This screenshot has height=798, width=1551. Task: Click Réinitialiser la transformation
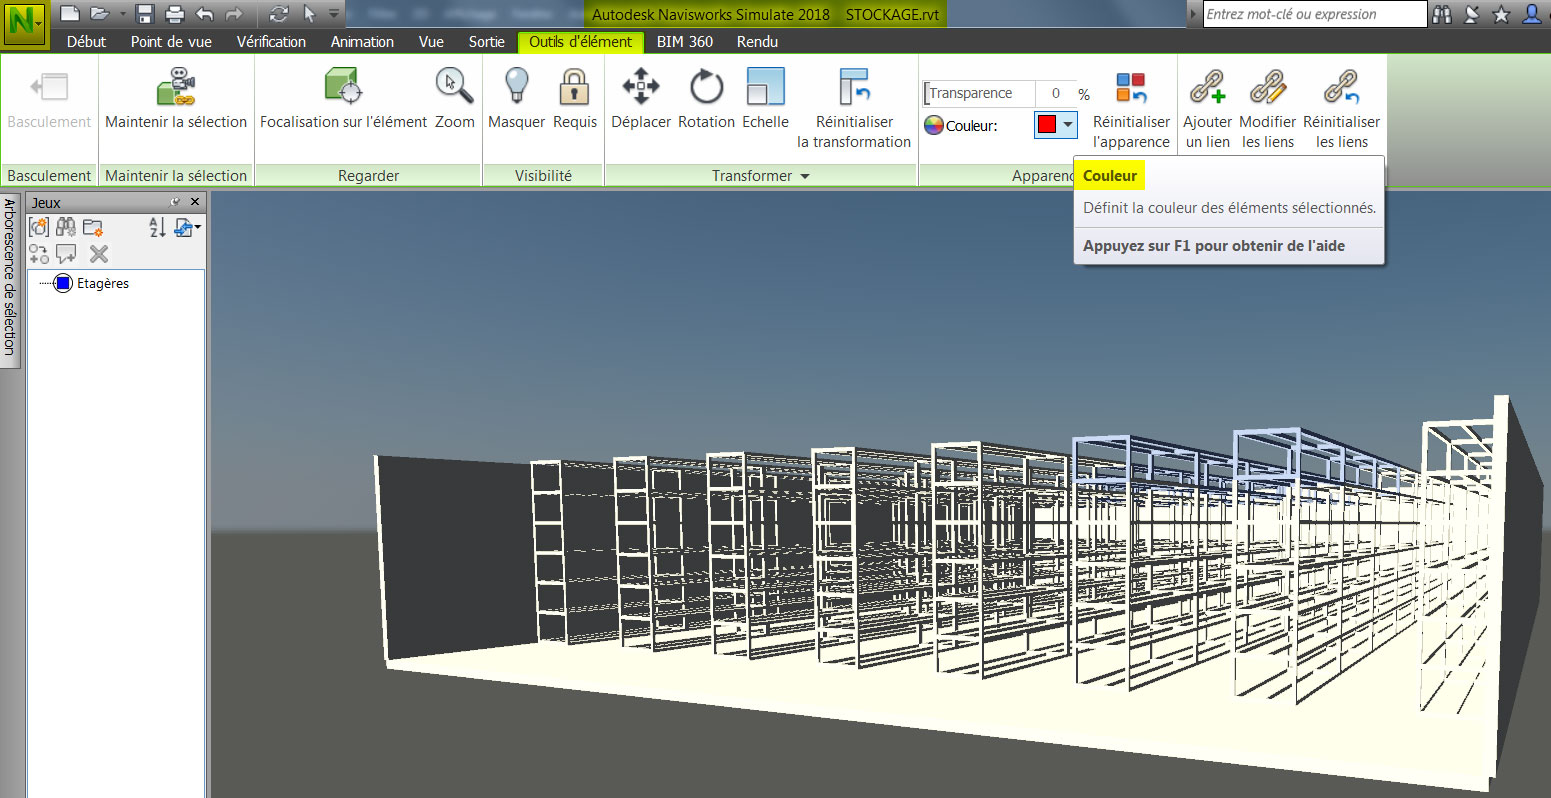click(x=854, y=108)
